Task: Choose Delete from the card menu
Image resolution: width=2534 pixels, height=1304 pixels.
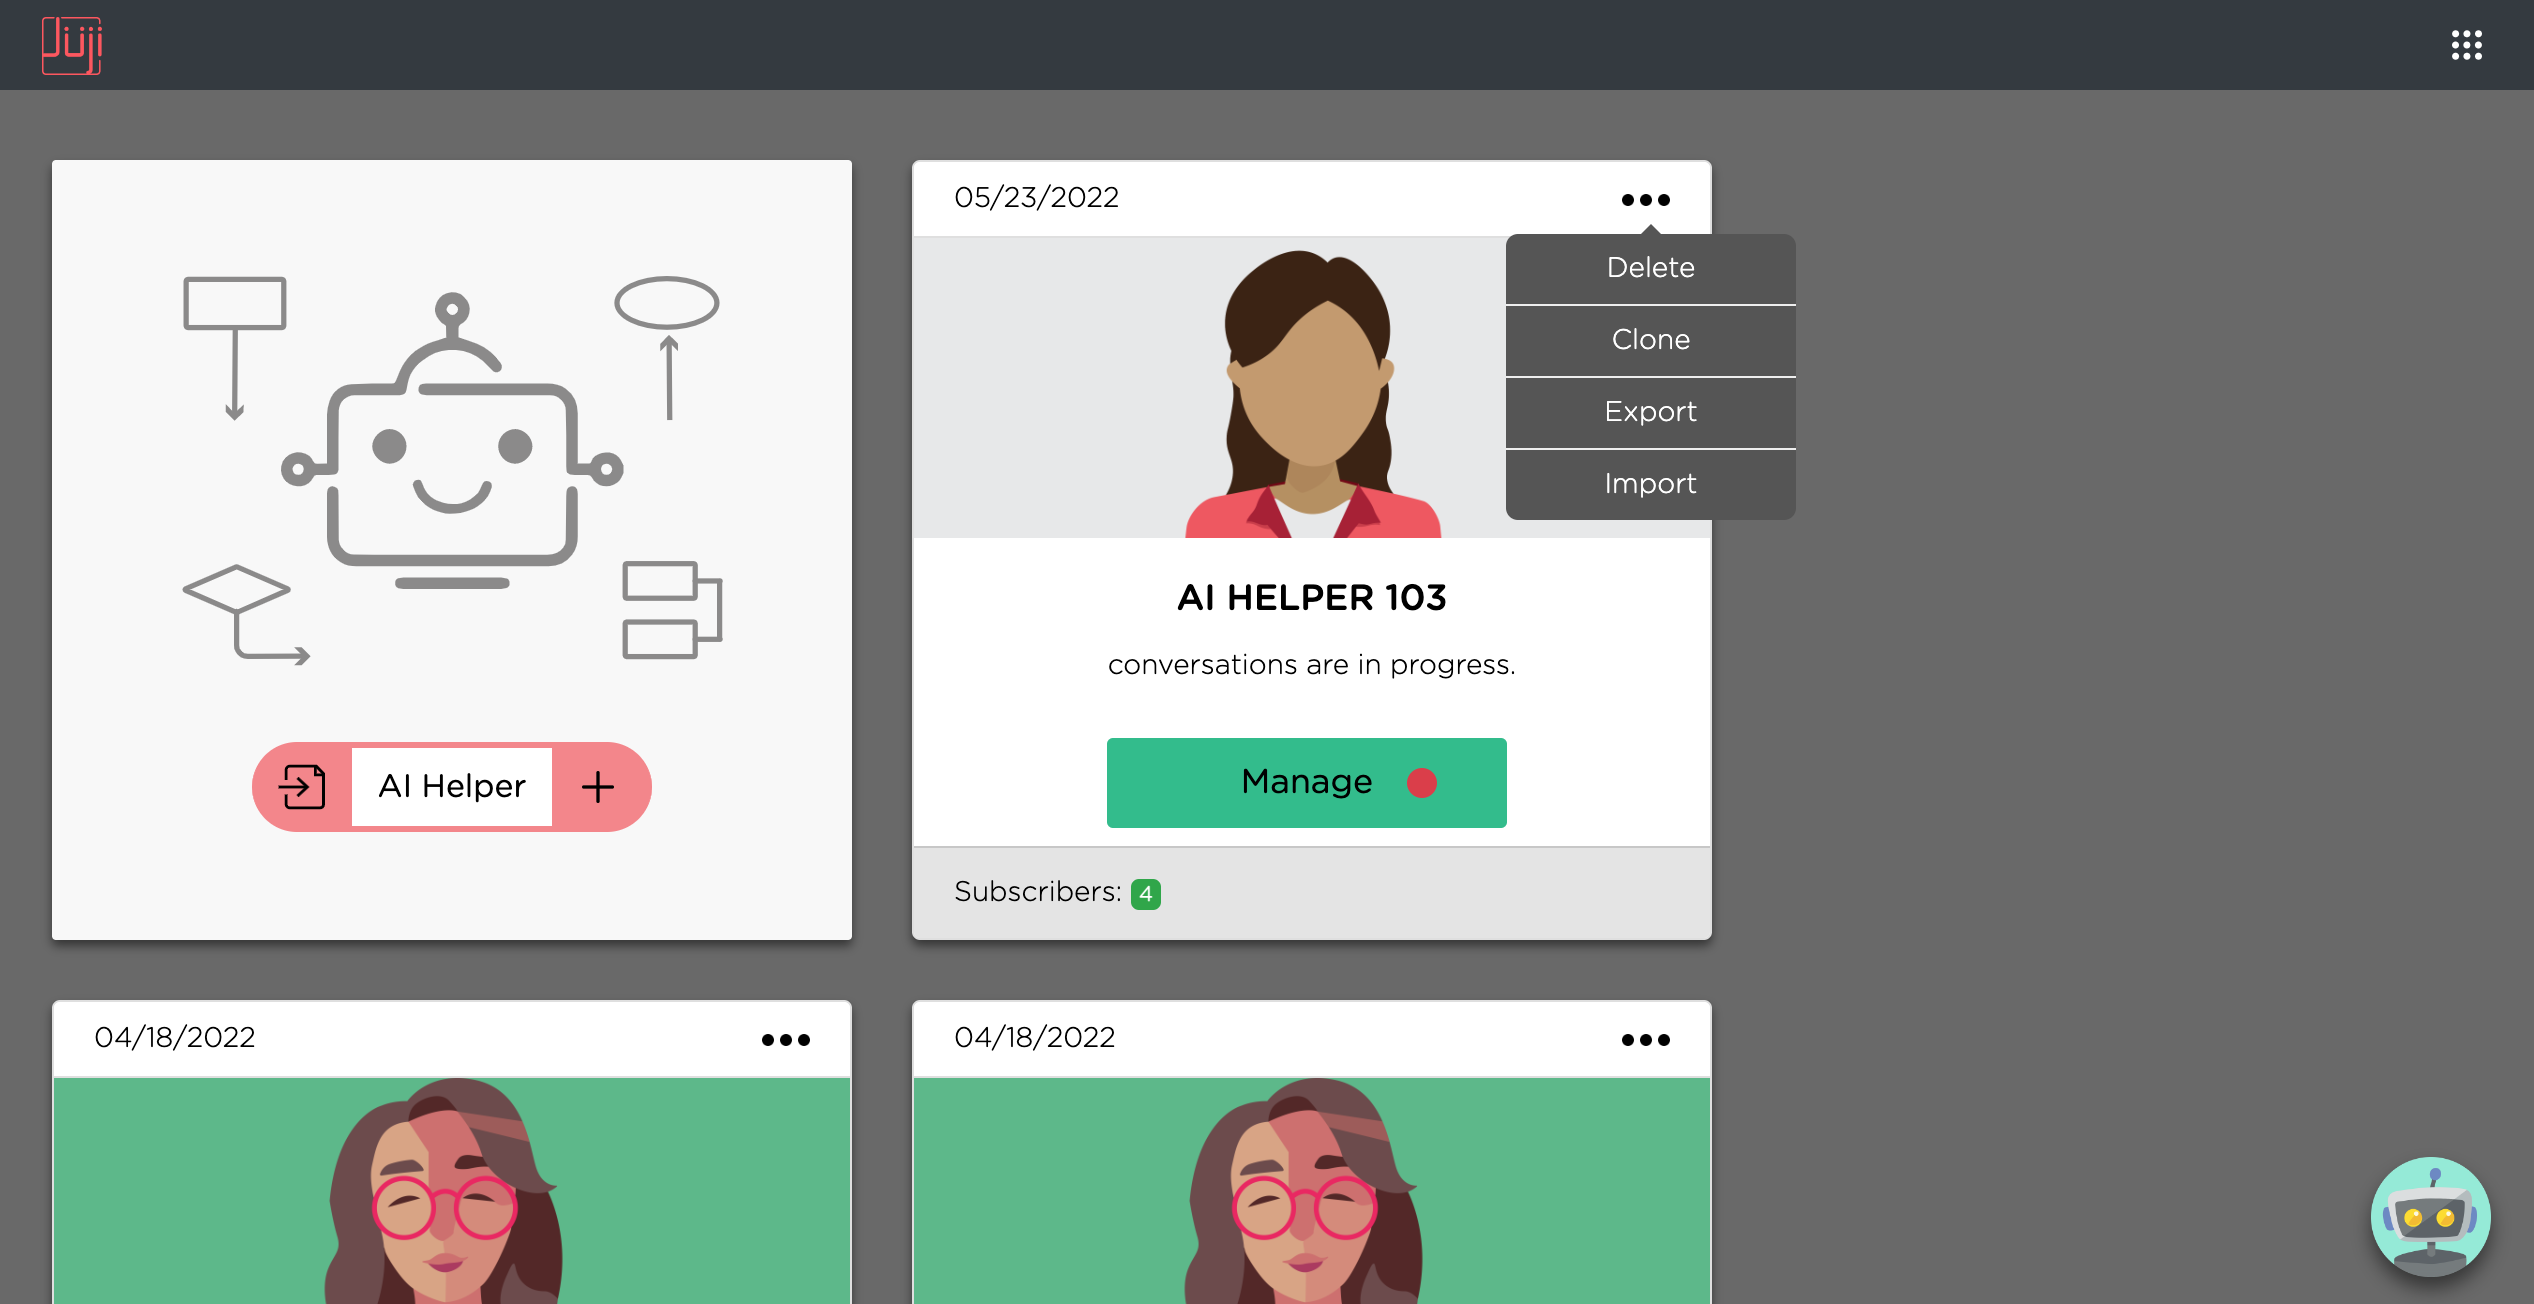Action: point(1650,268)
